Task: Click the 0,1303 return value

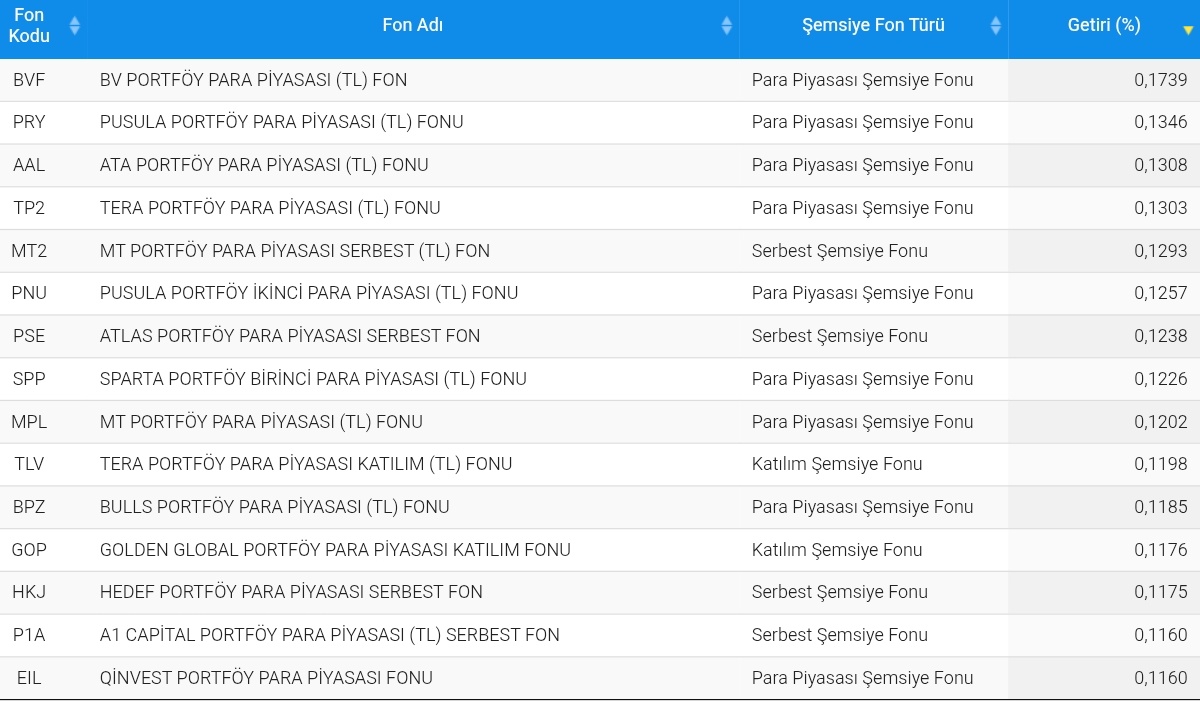Action: click(x=1161, y=208)
